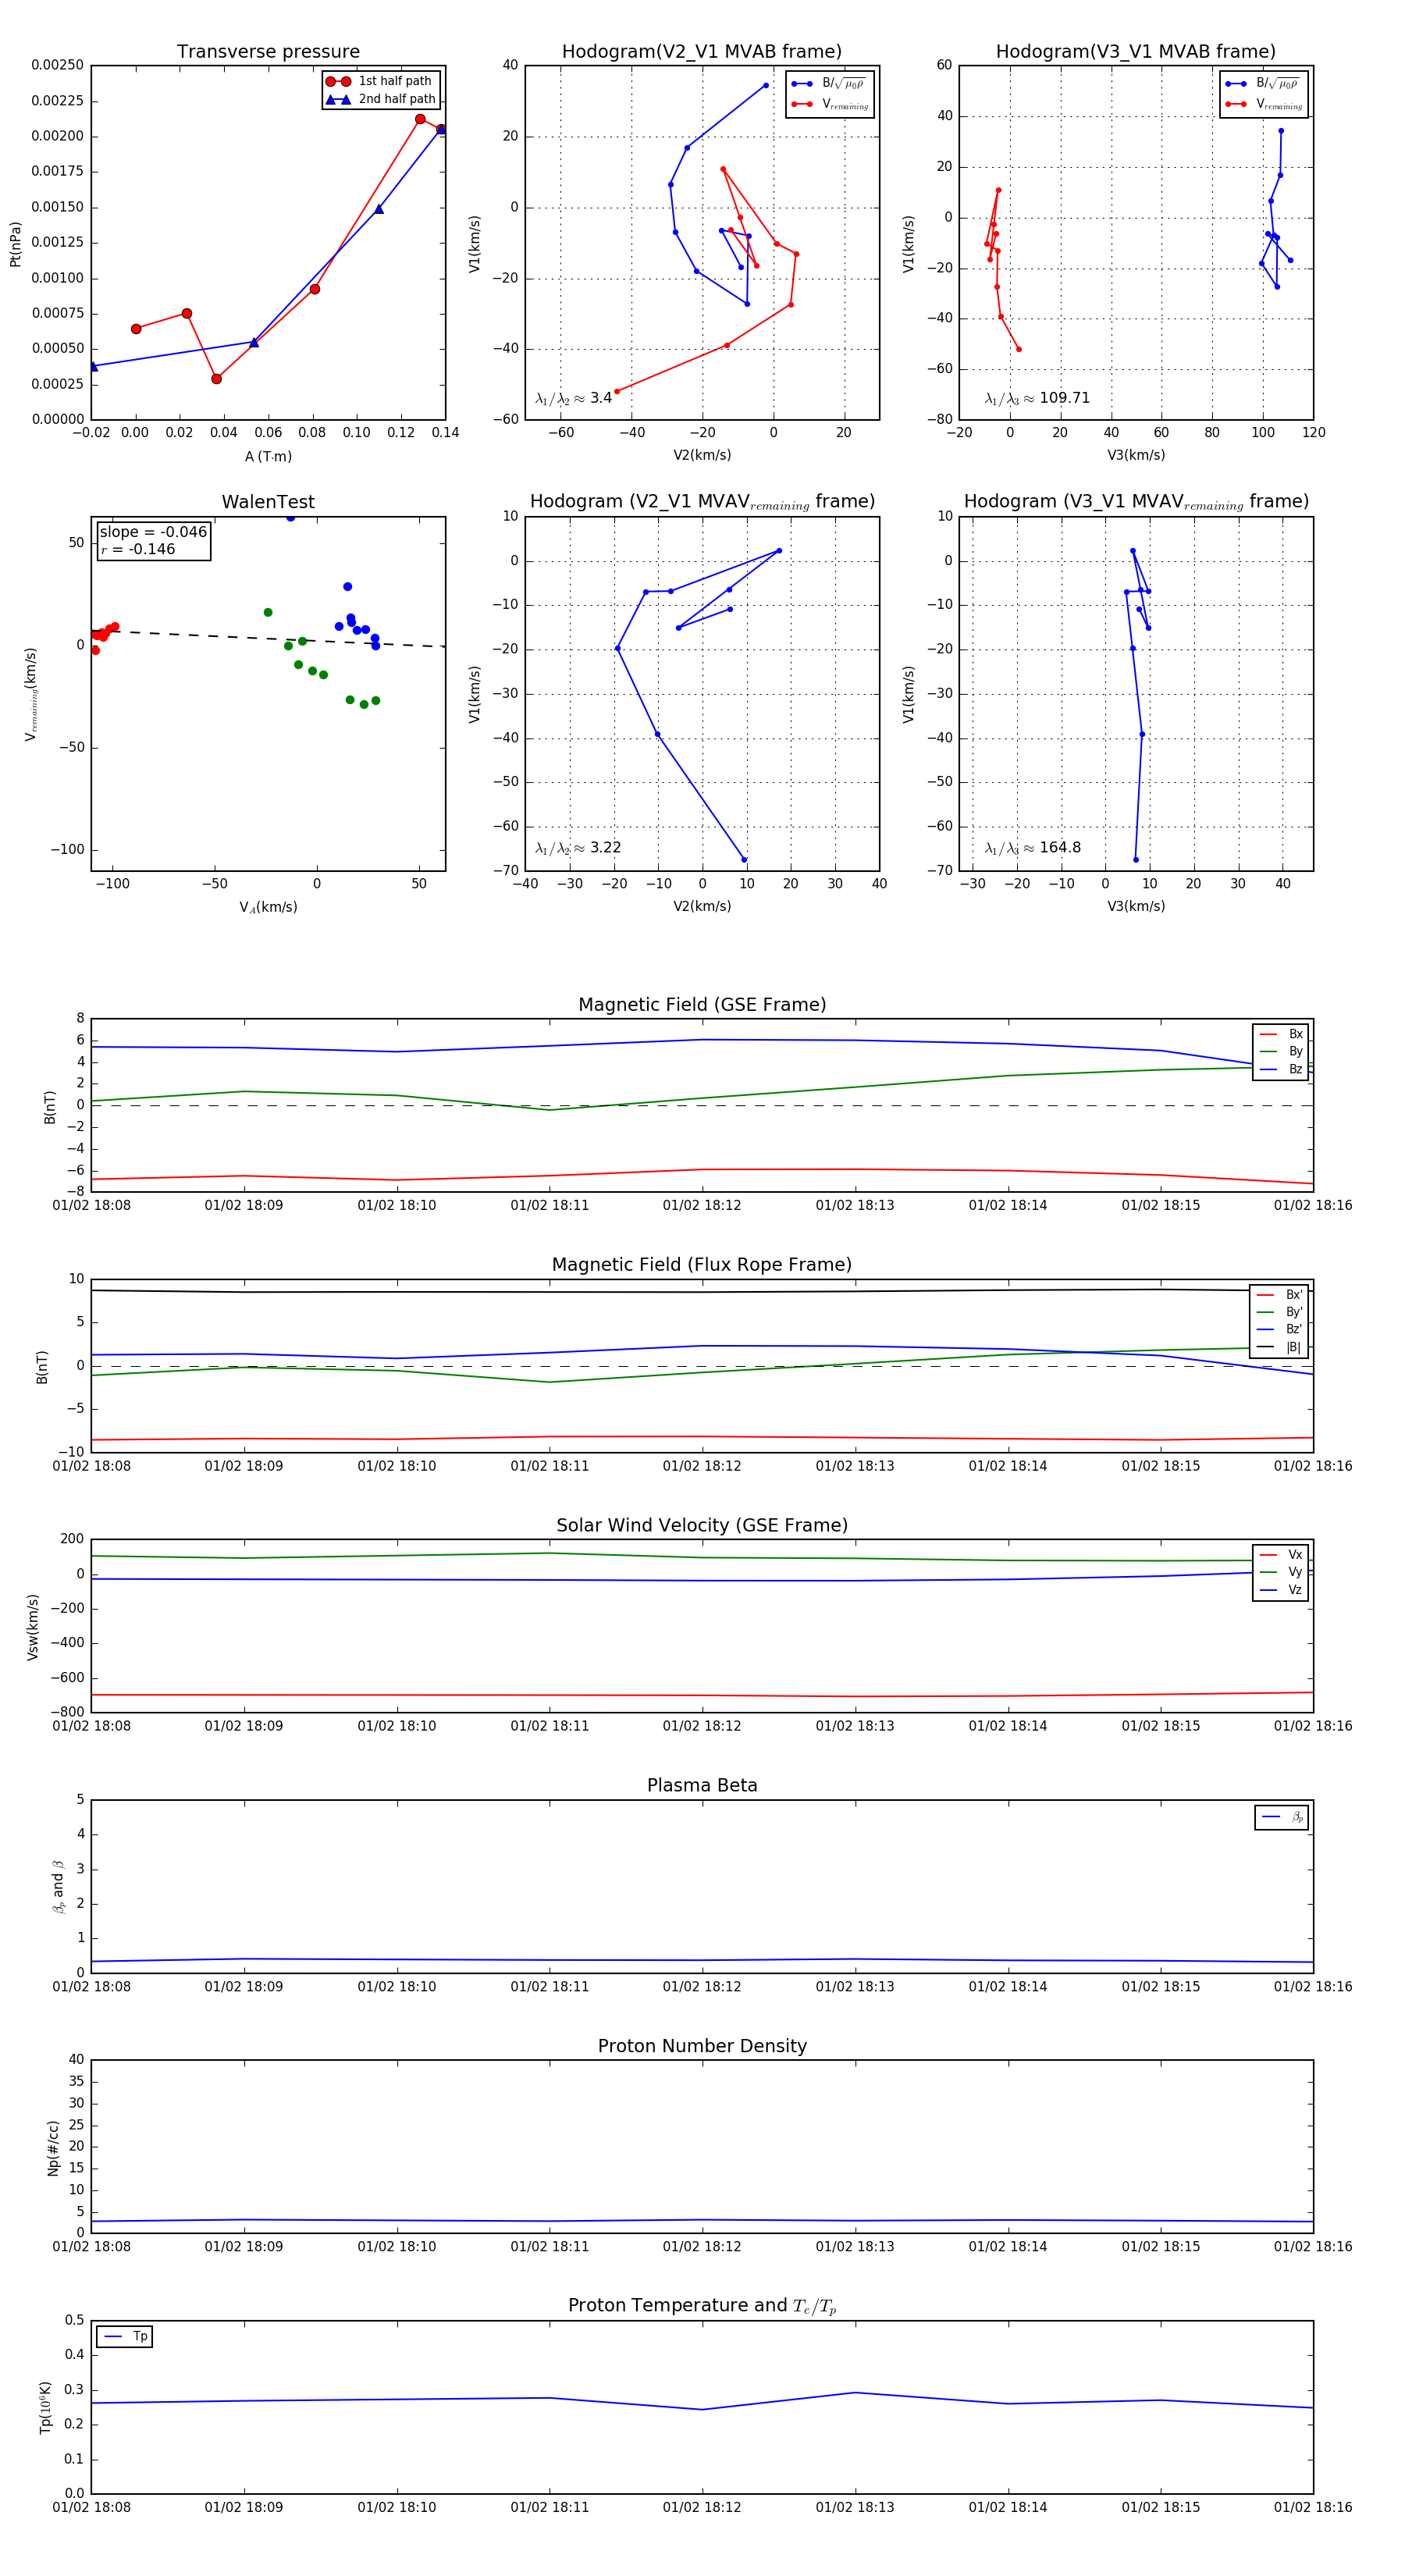Click highest red point on 1st half path curve

420,119
